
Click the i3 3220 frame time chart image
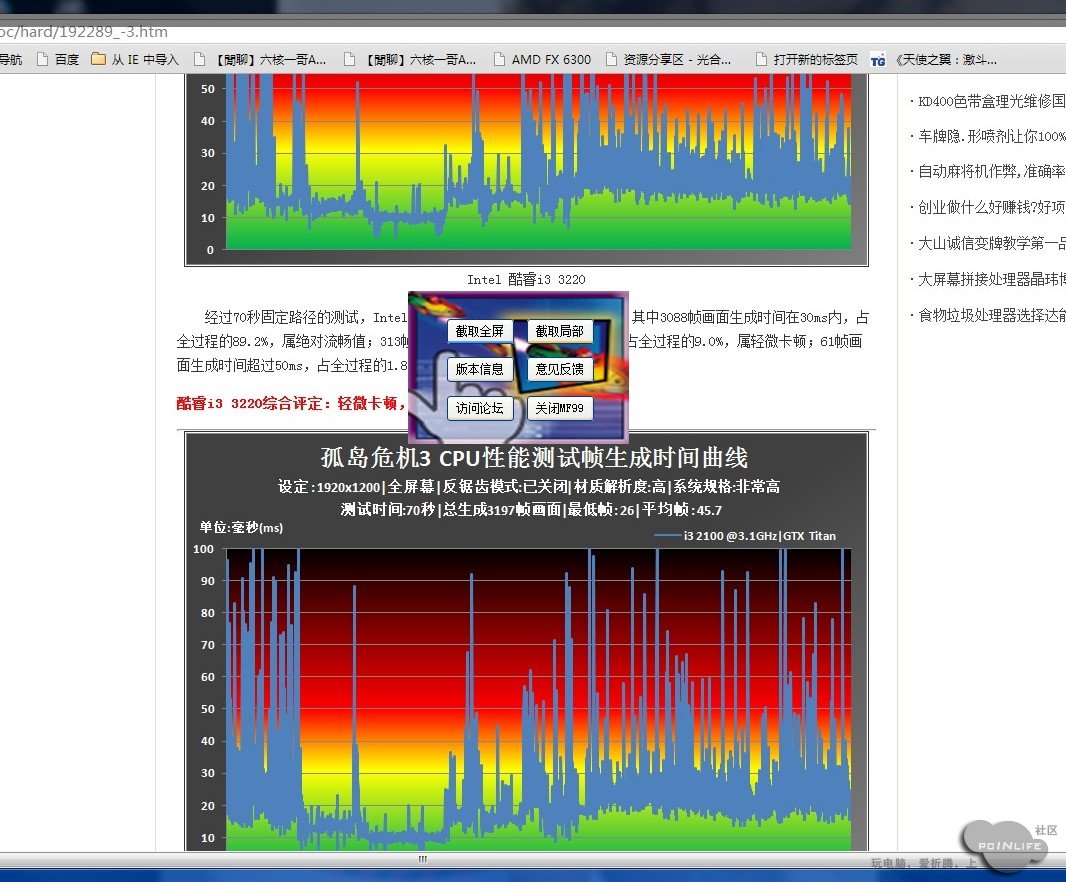click(527, 170)
